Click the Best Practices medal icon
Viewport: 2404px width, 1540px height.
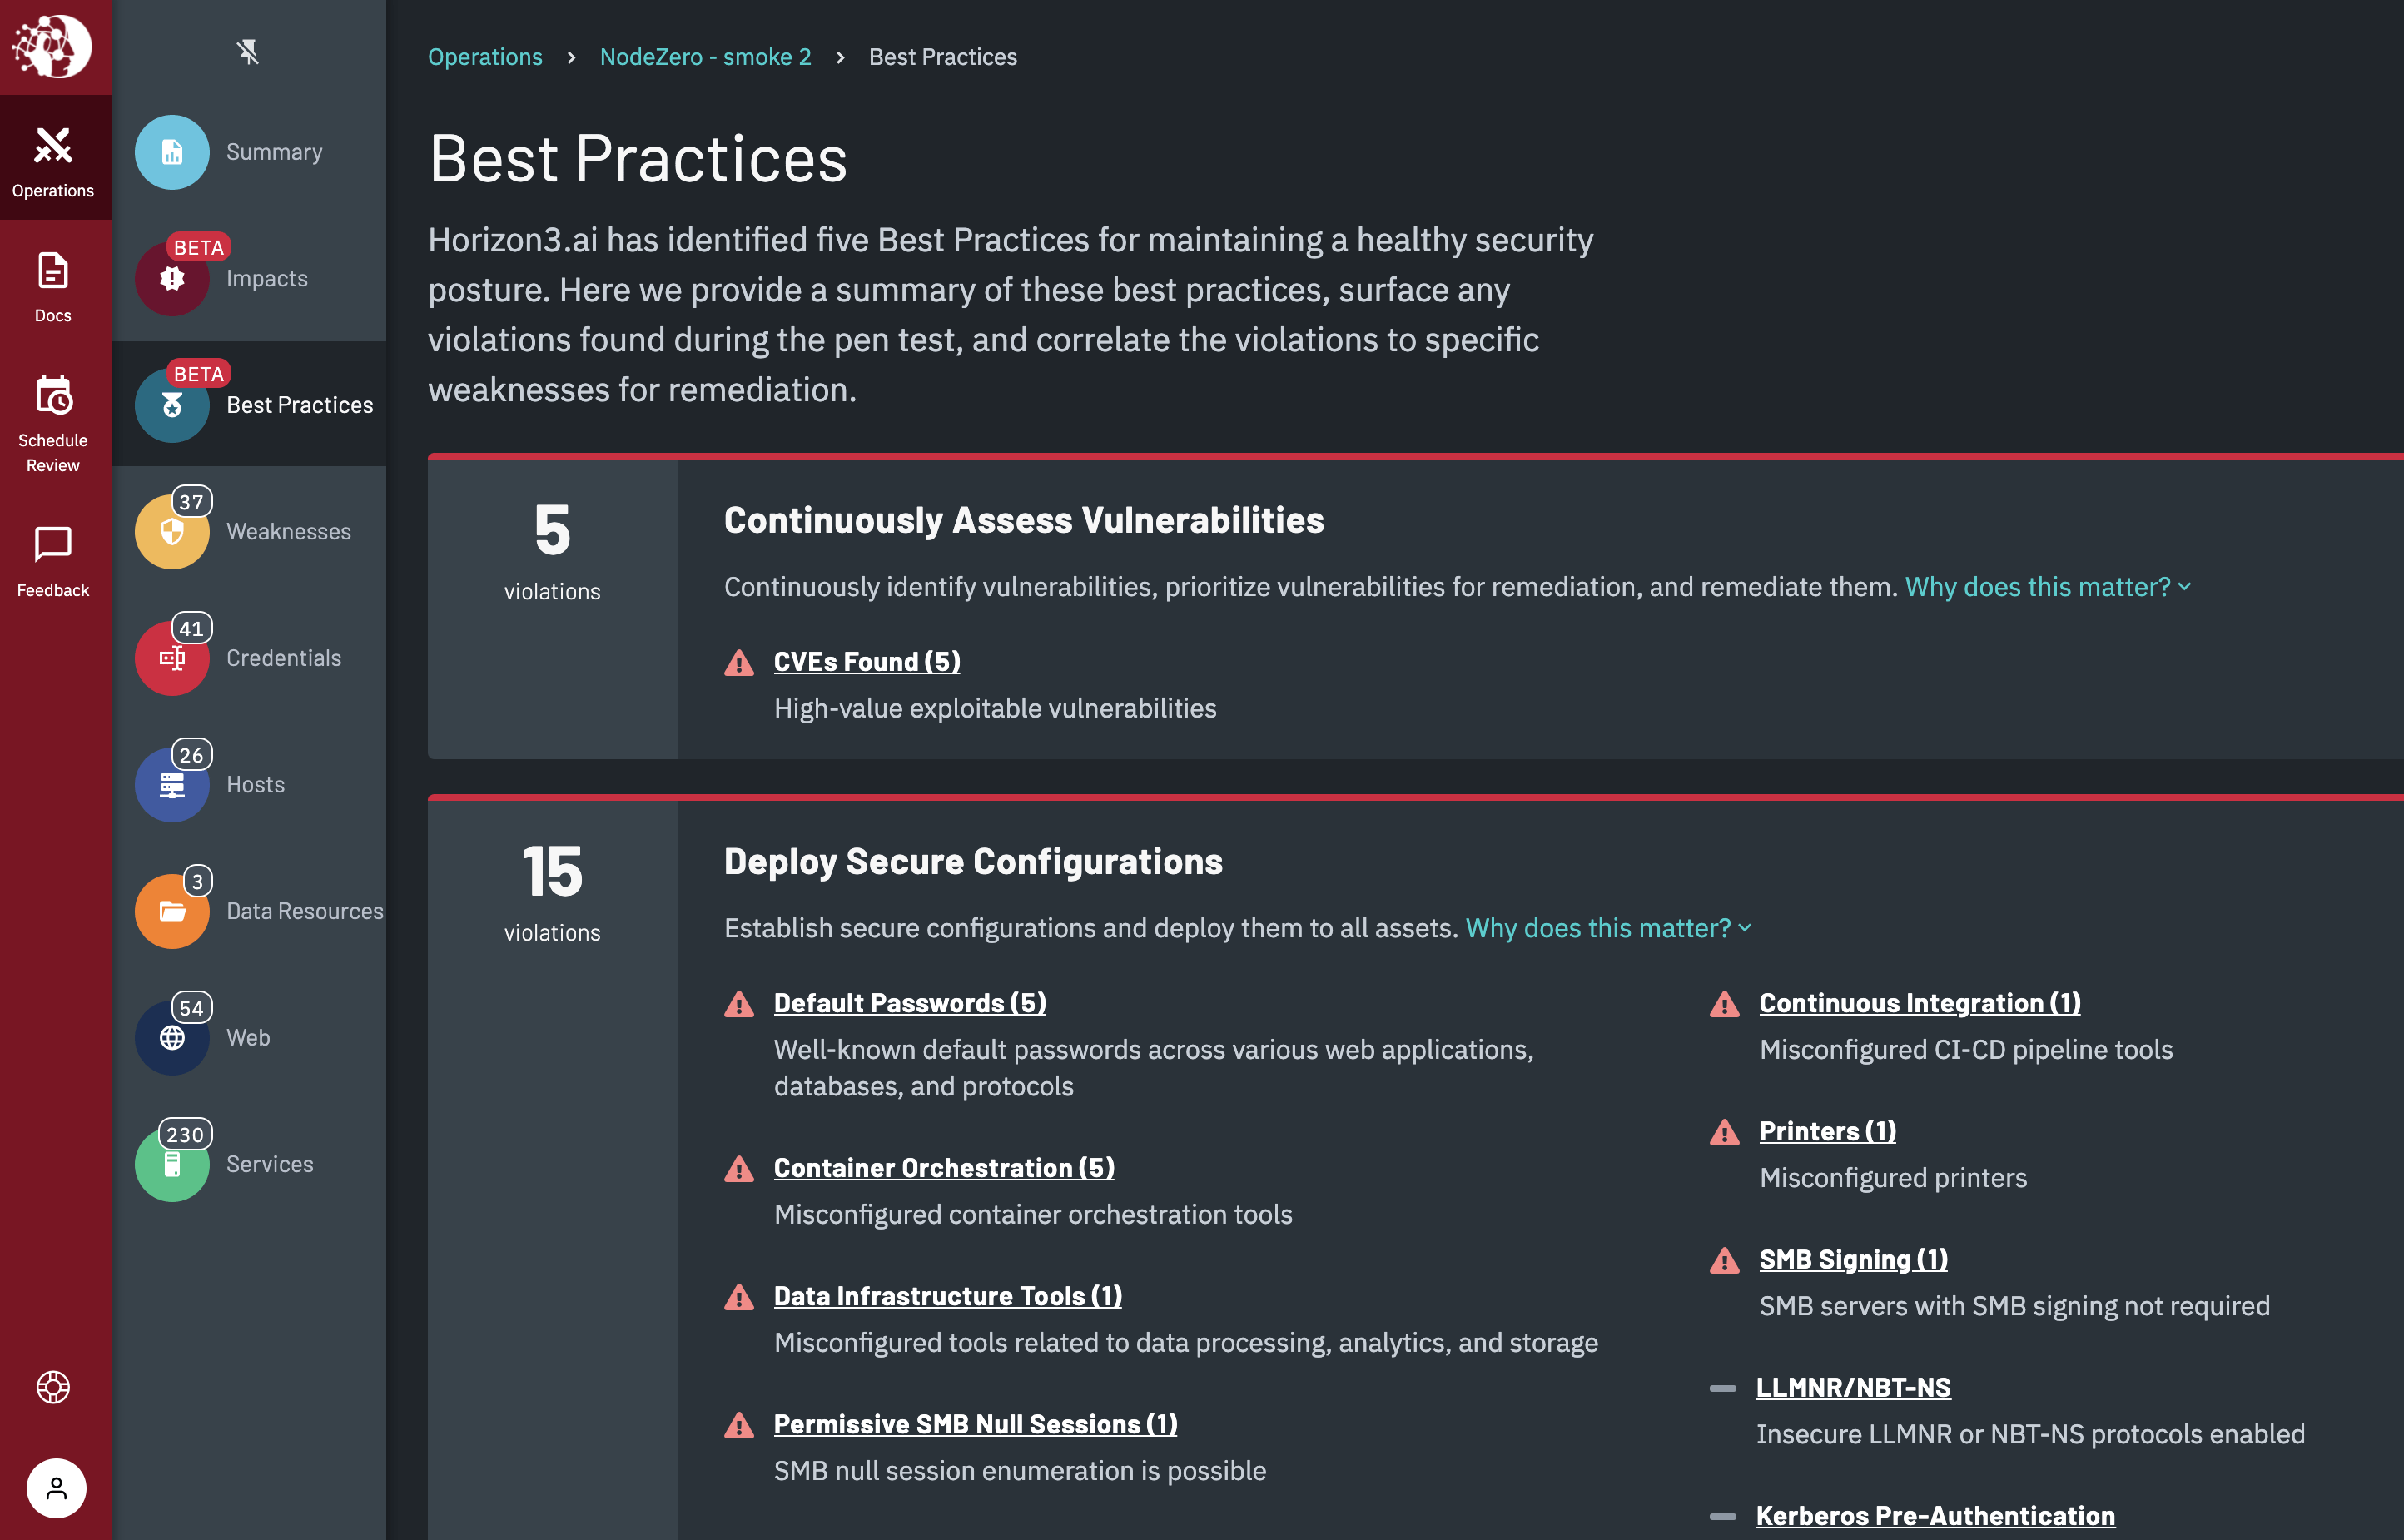click(172, 405)
